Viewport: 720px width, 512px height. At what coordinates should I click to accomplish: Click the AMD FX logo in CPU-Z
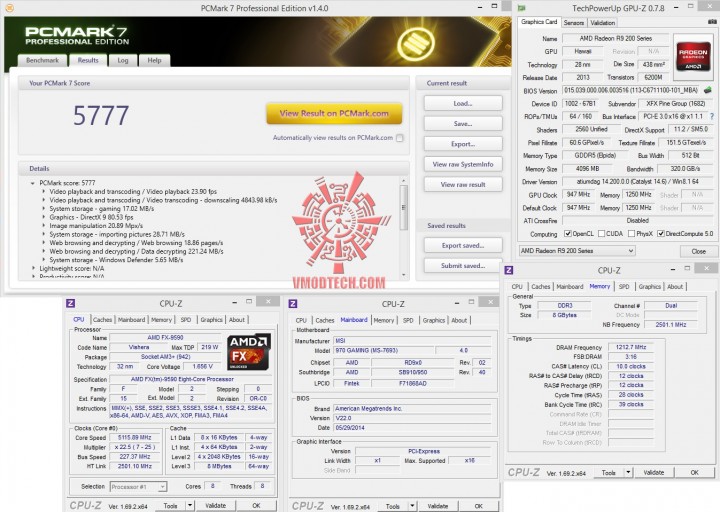click(249, 352)
